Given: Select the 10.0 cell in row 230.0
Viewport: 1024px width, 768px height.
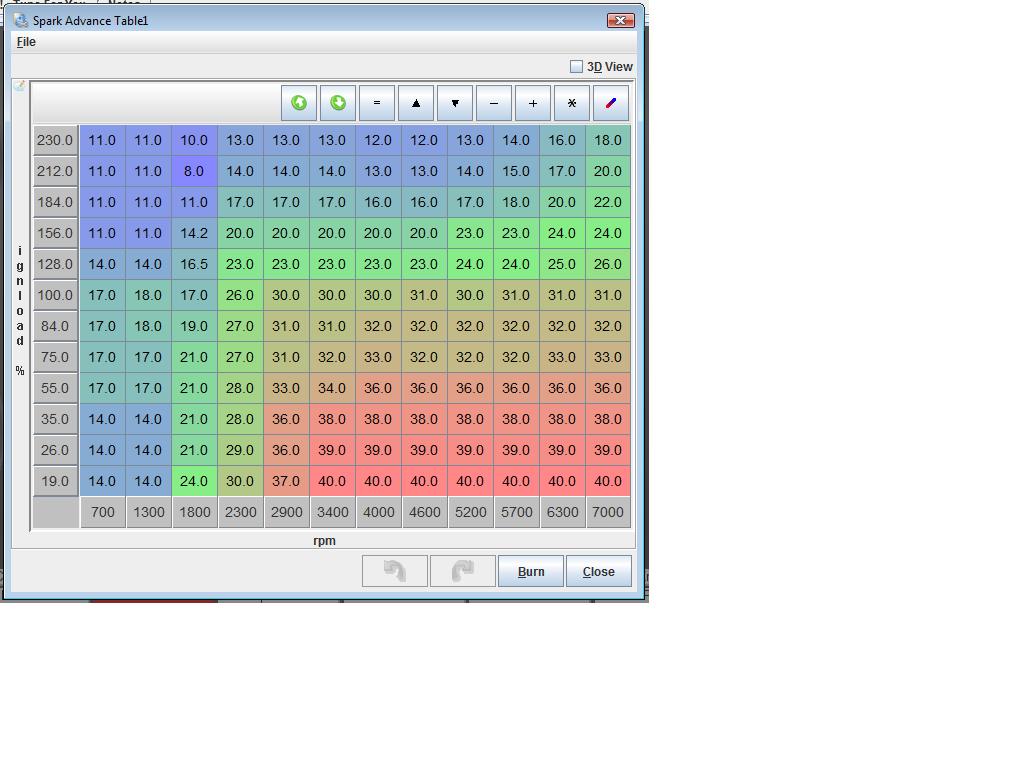Looking at the screenshot, I should pos(194,140).
